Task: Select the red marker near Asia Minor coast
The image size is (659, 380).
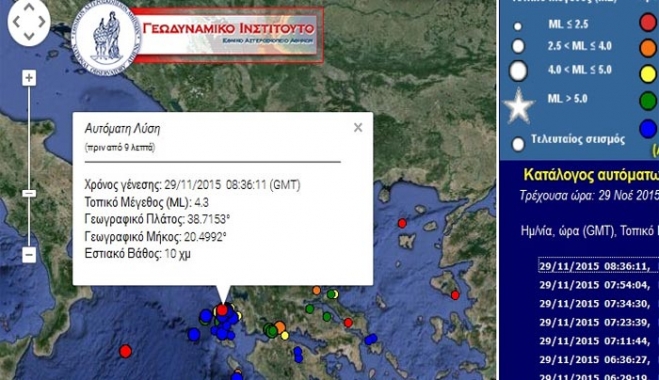Action: [x=455, y=295]
